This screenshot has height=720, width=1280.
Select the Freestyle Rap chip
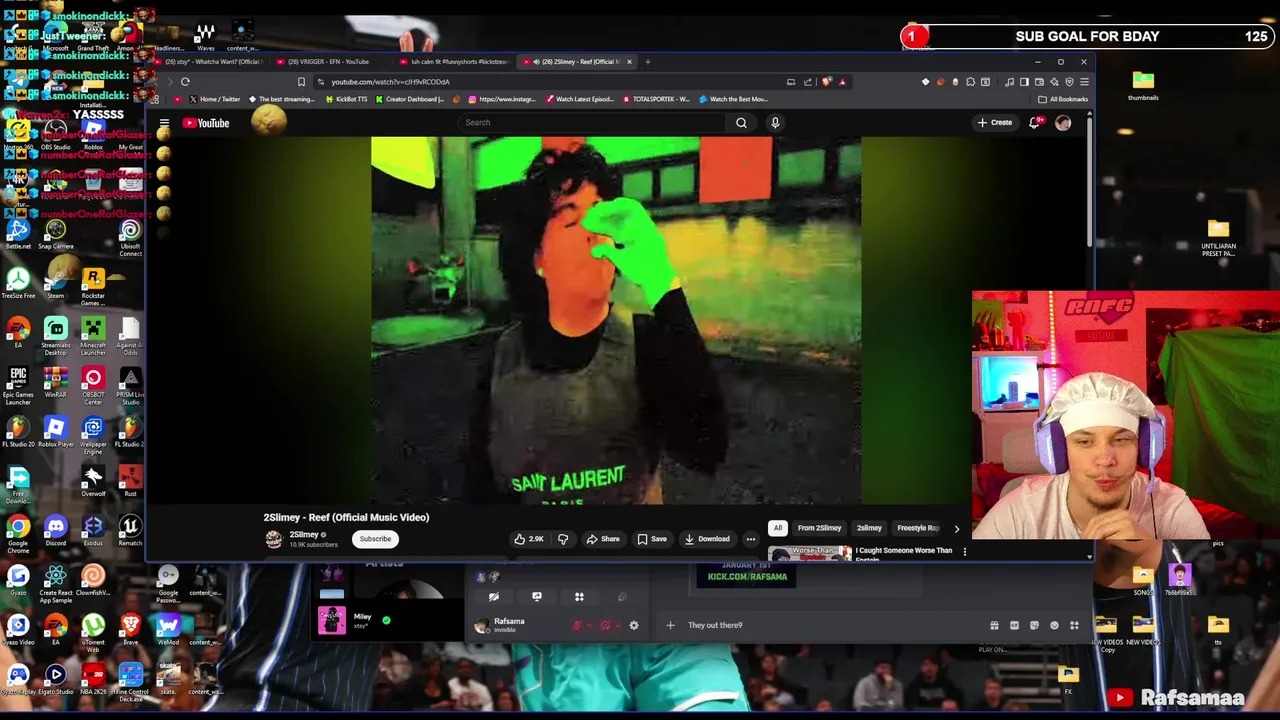click(917, 528)
